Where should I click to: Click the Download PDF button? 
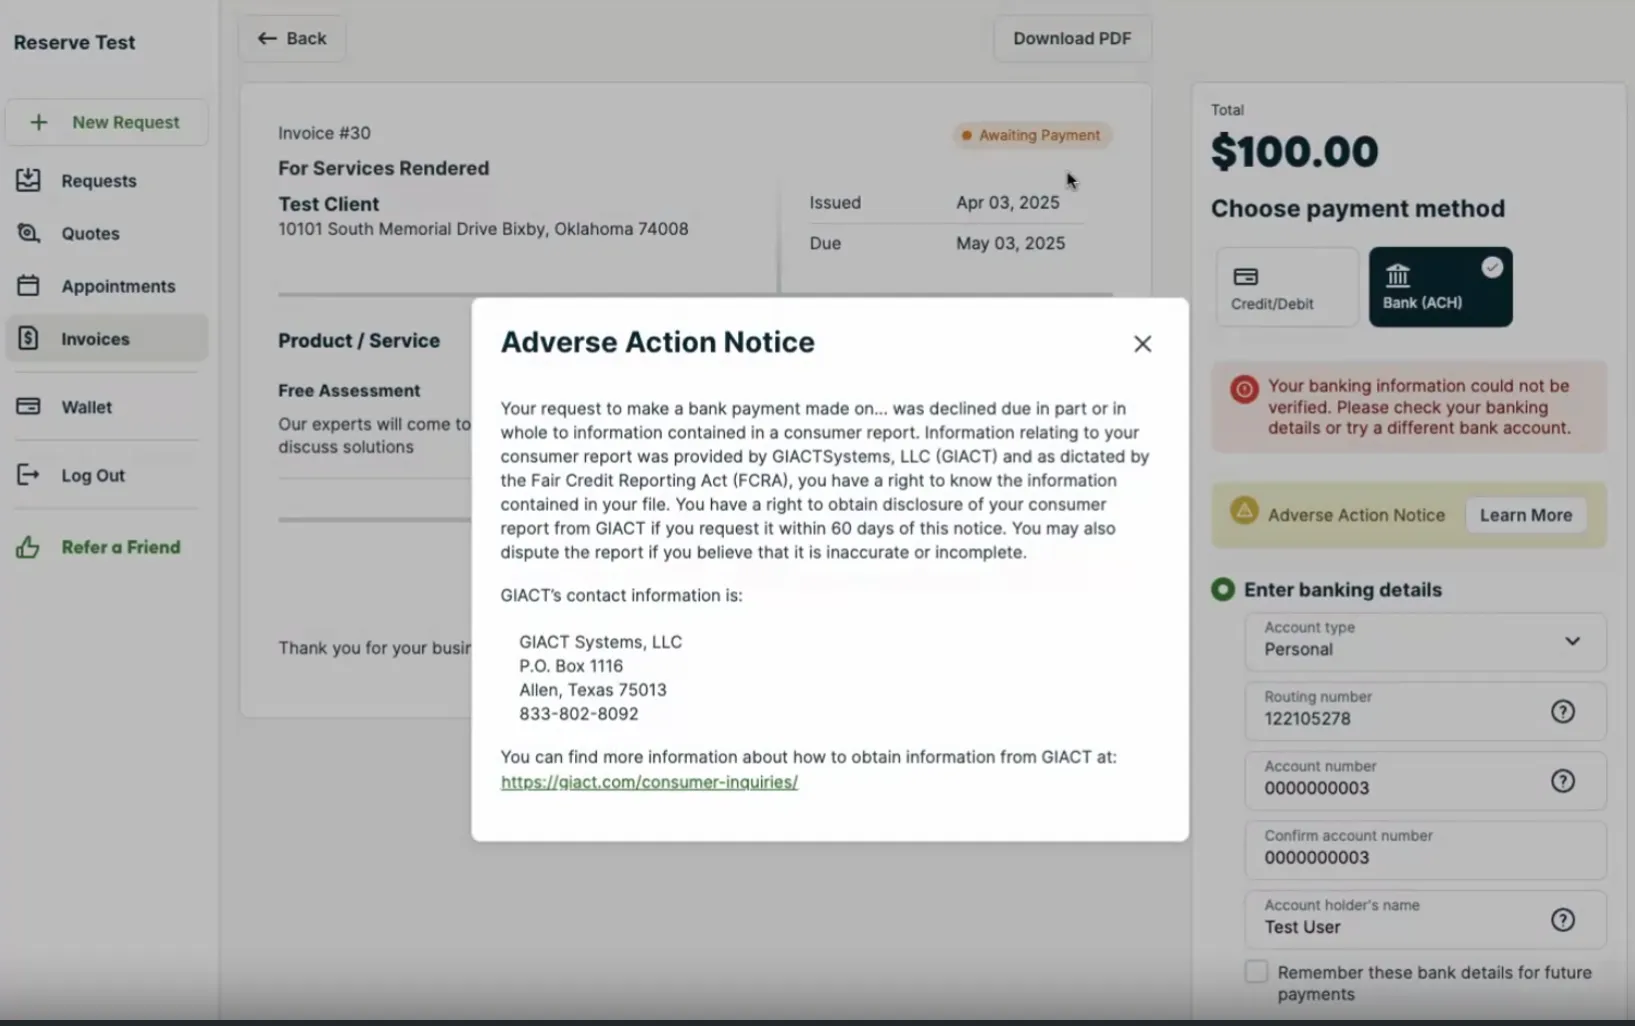(1072, 39)
